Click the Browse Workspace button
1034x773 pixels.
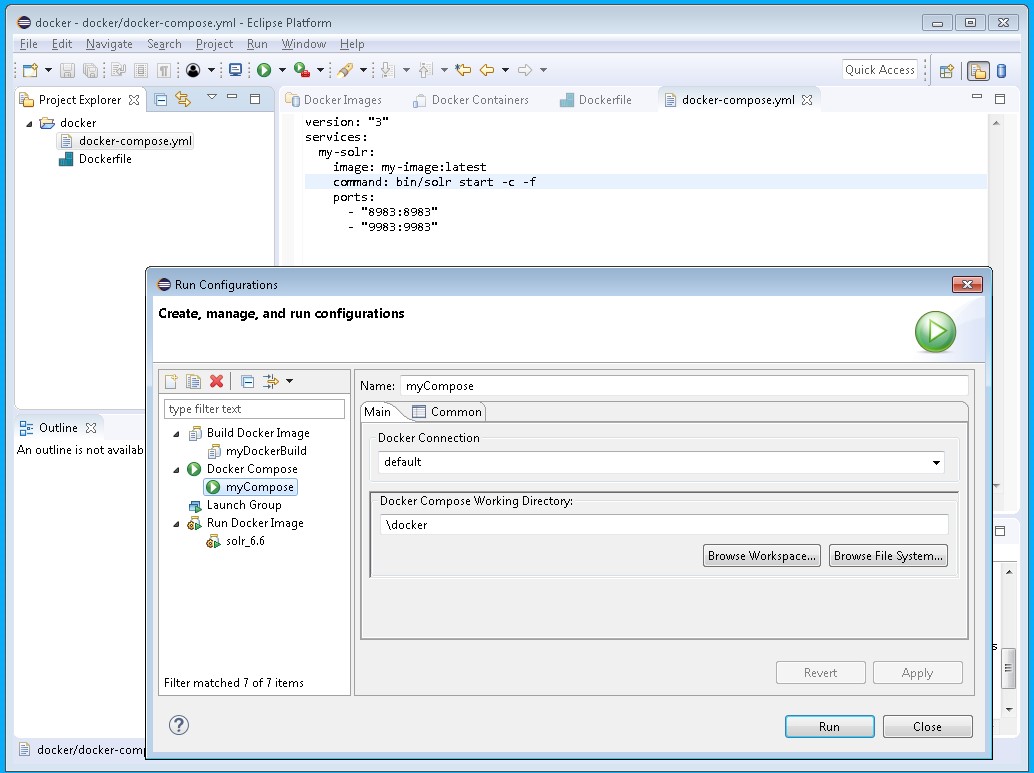coord(762,556)
